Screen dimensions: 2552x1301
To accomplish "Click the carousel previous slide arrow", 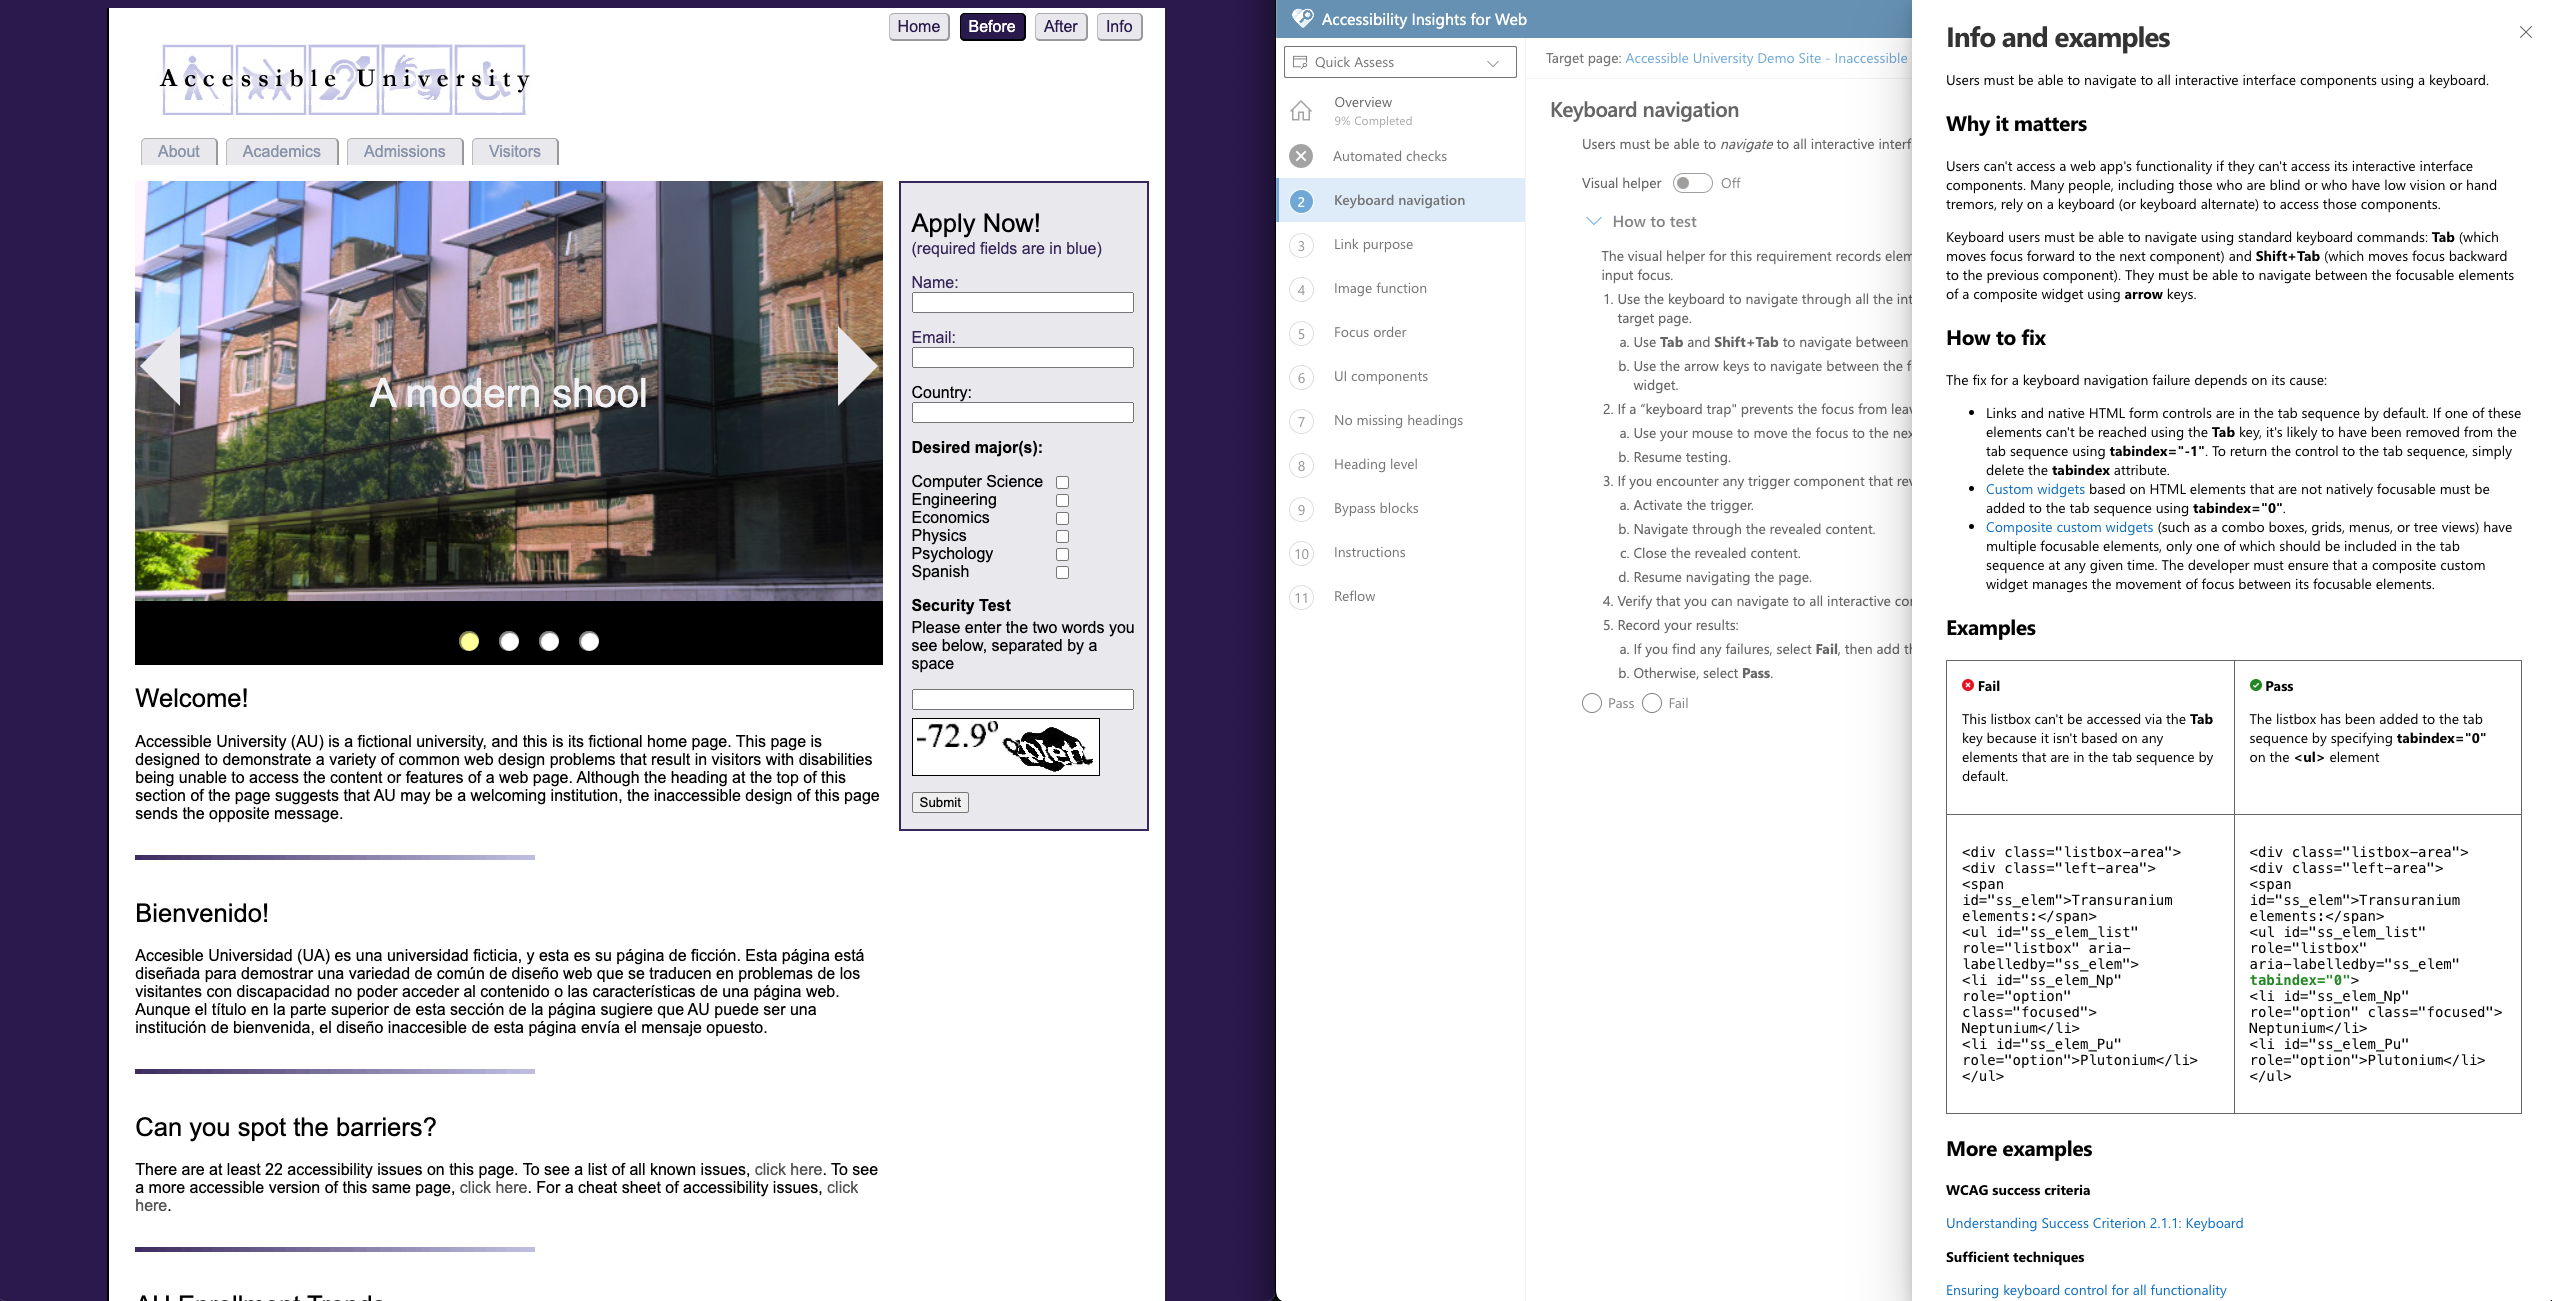I will (161, 366).
